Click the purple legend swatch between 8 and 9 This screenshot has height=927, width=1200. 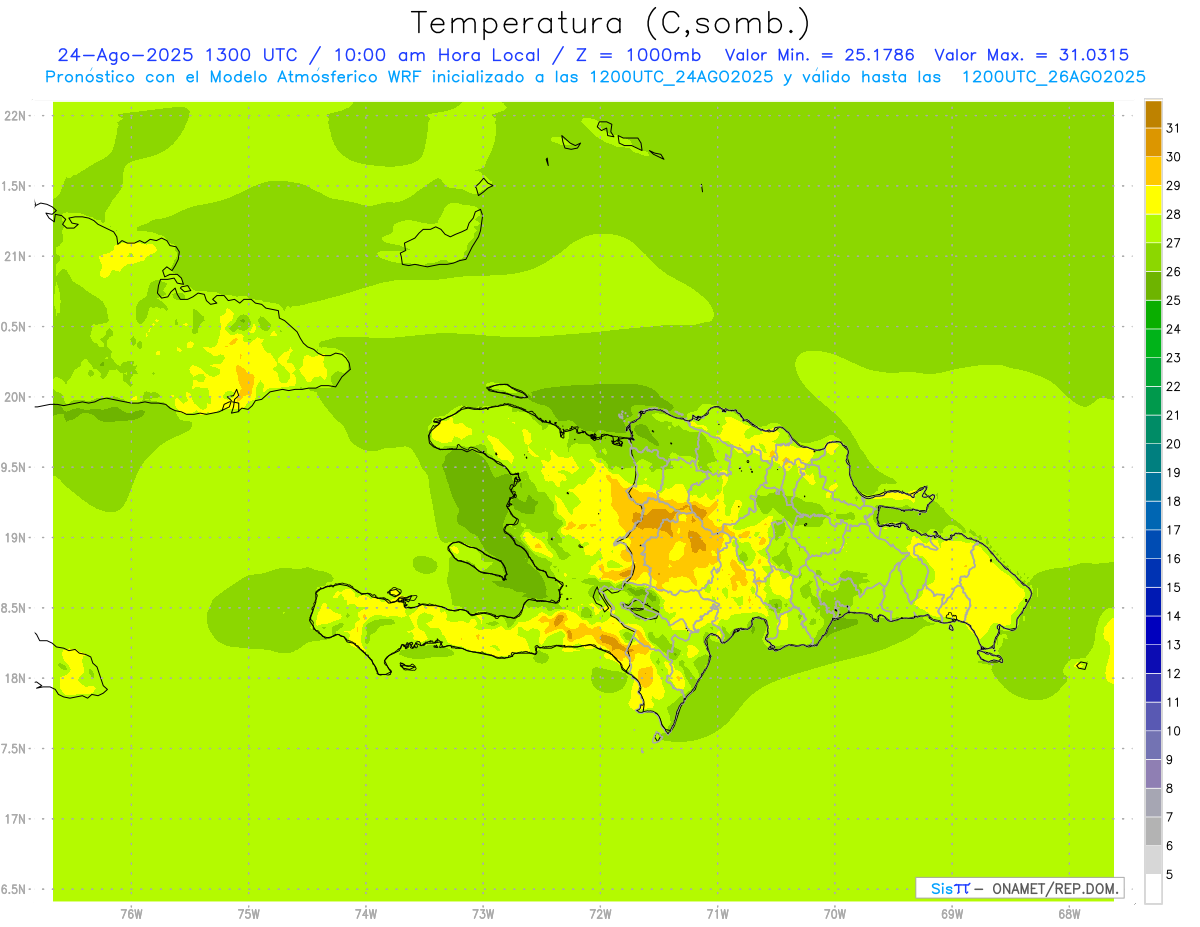pyautogui.click(x=1153, y=774)
